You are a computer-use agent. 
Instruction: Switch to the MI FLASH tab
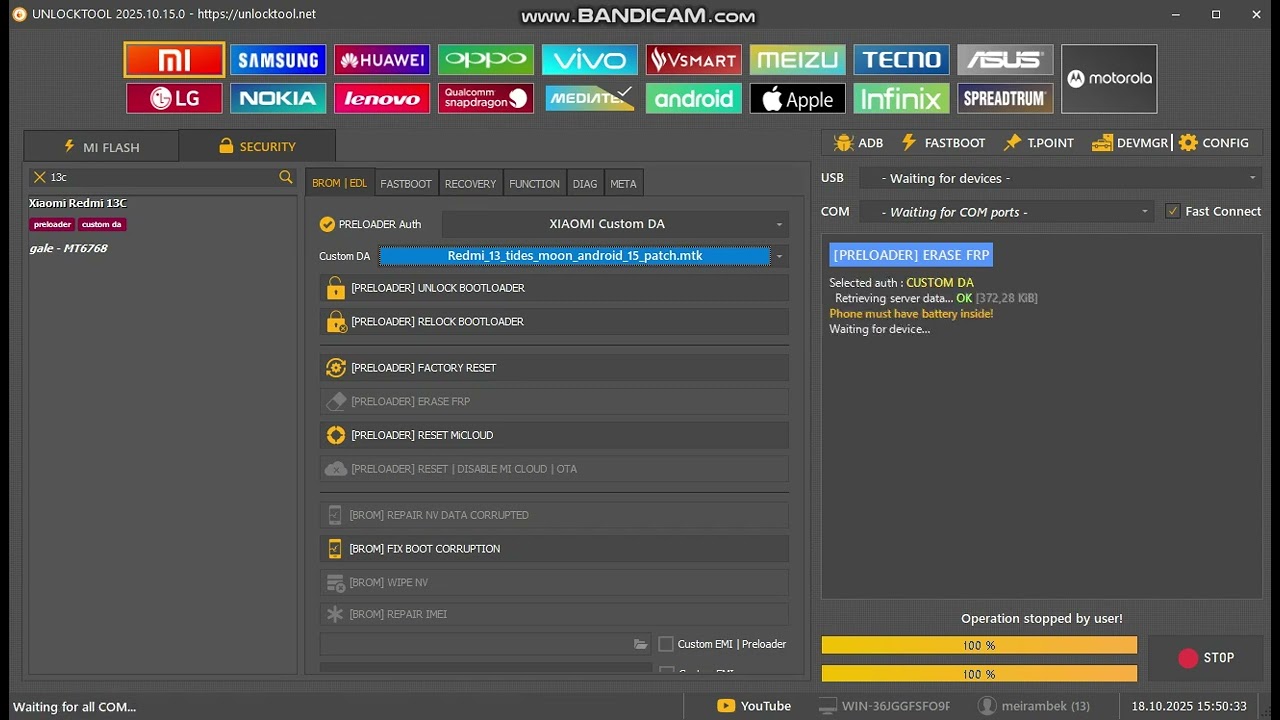(101, 146)
